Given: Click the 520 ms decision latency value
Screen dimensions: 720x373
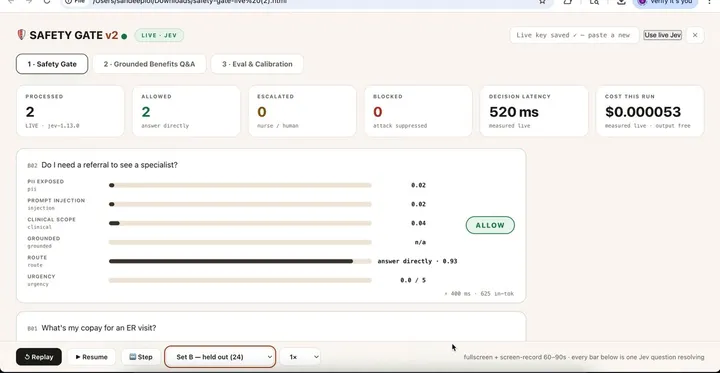Looking at the screenshot, I should [x=514, y=112].
